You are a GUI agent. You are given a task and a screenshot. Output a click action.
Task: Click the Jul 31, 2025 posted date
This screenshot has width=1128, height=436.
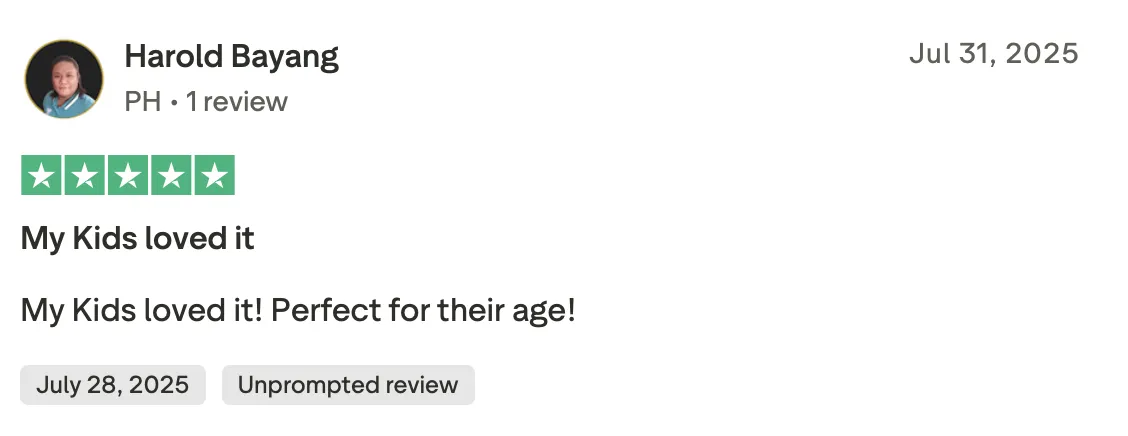click(x=993, y=54)
